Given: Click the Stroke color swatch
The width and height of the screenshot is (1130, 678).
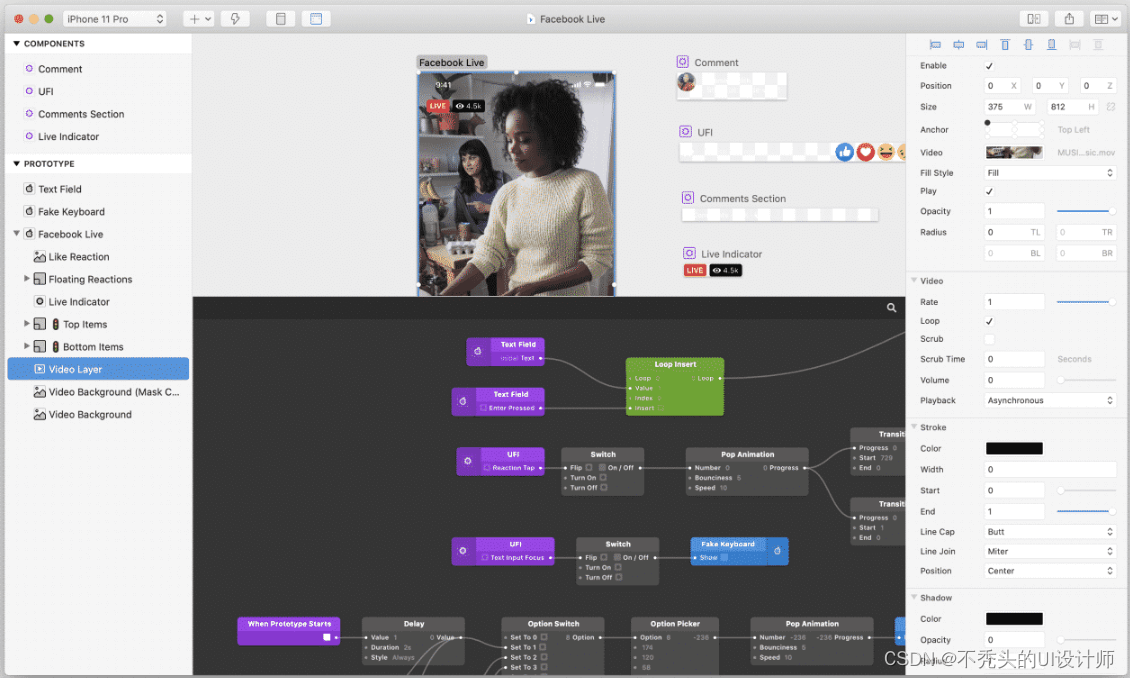Looking at the screenshot, I should 1014,448.
